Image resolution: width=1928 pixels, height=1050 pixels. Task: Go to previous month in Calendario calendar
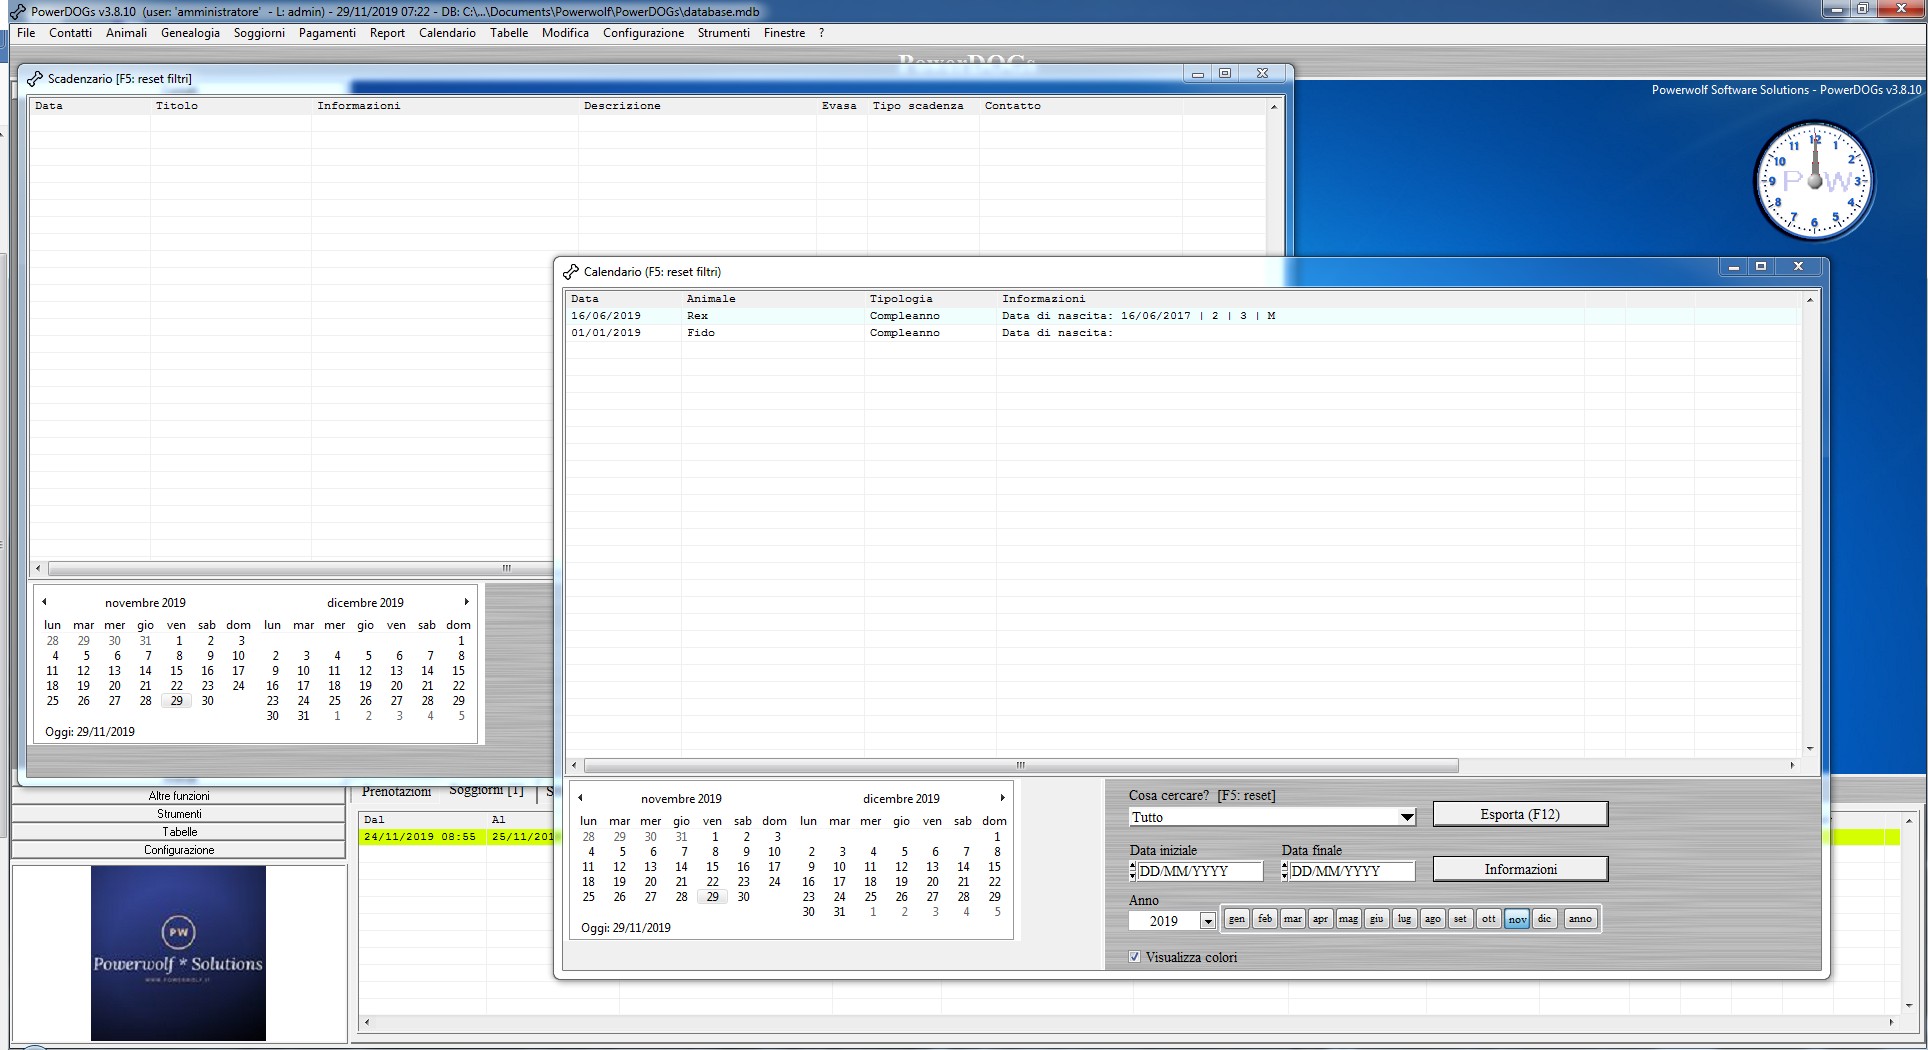[581, 798]
